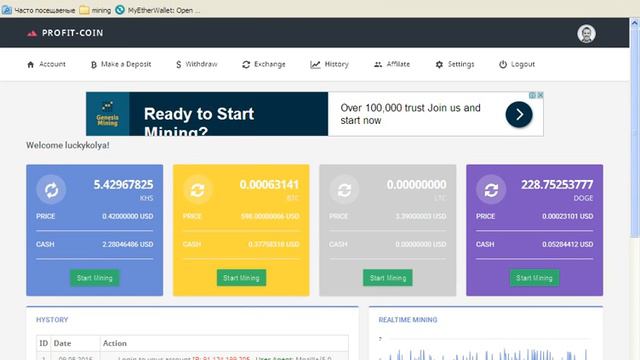Open the Withdraw page
Image resolution: width=640 pixels, height=360 pixels.
[x=202, y=64]
